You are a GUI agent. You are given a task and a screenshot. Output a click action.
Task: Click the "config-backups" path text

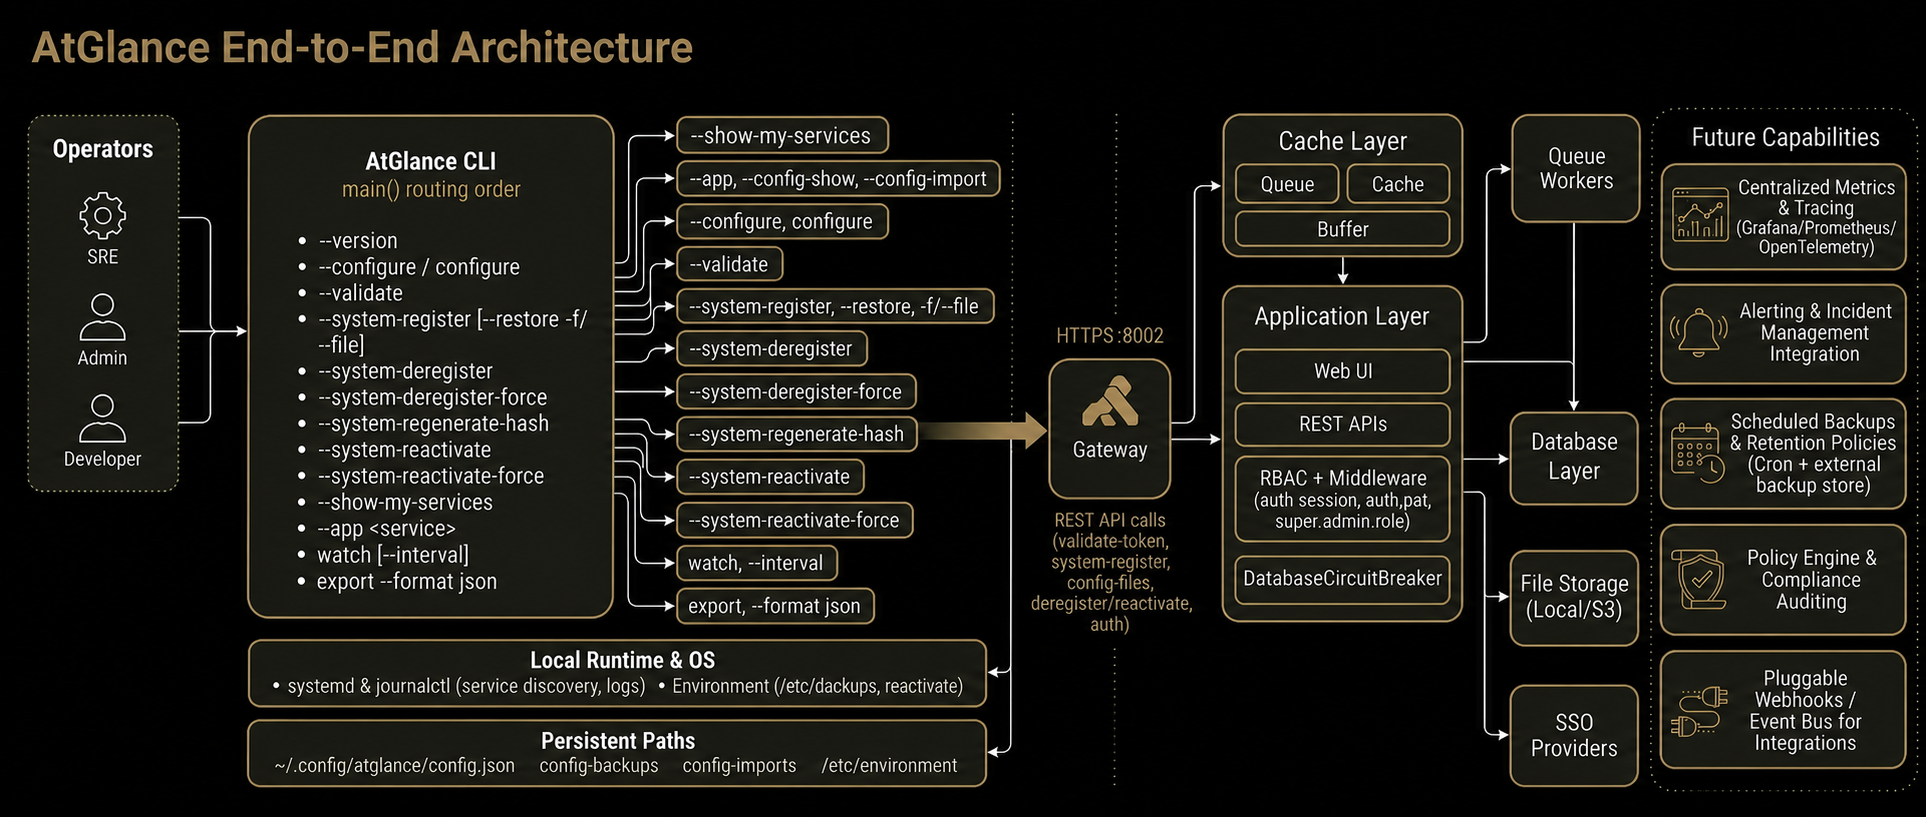(x=599, y=766)
